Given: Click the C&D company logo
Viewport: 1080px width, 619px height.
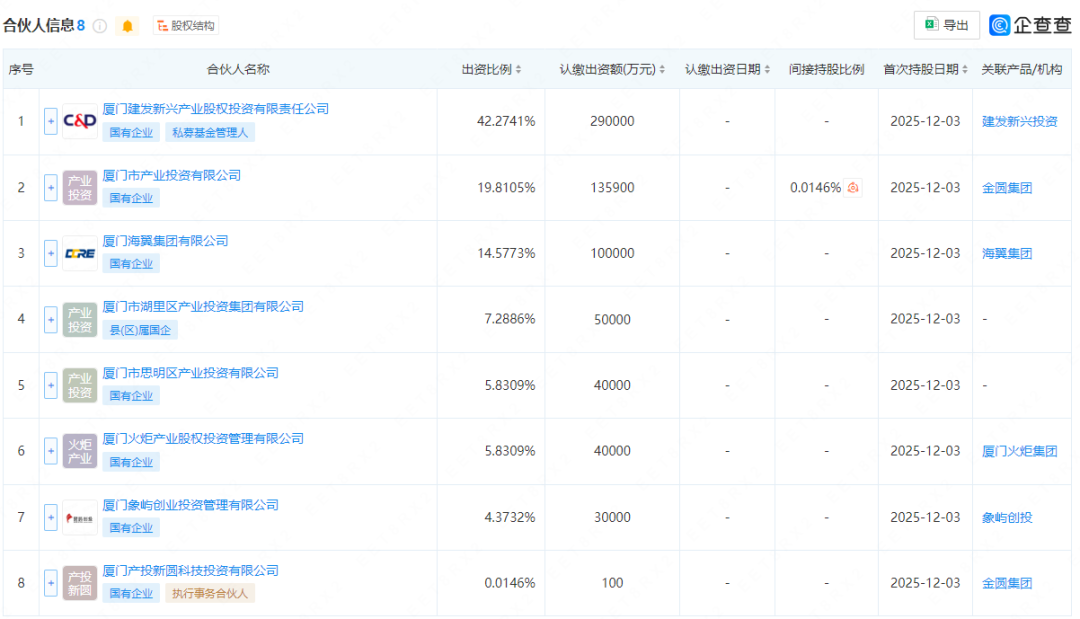Looking at the screenshot, I should point(80,121).
